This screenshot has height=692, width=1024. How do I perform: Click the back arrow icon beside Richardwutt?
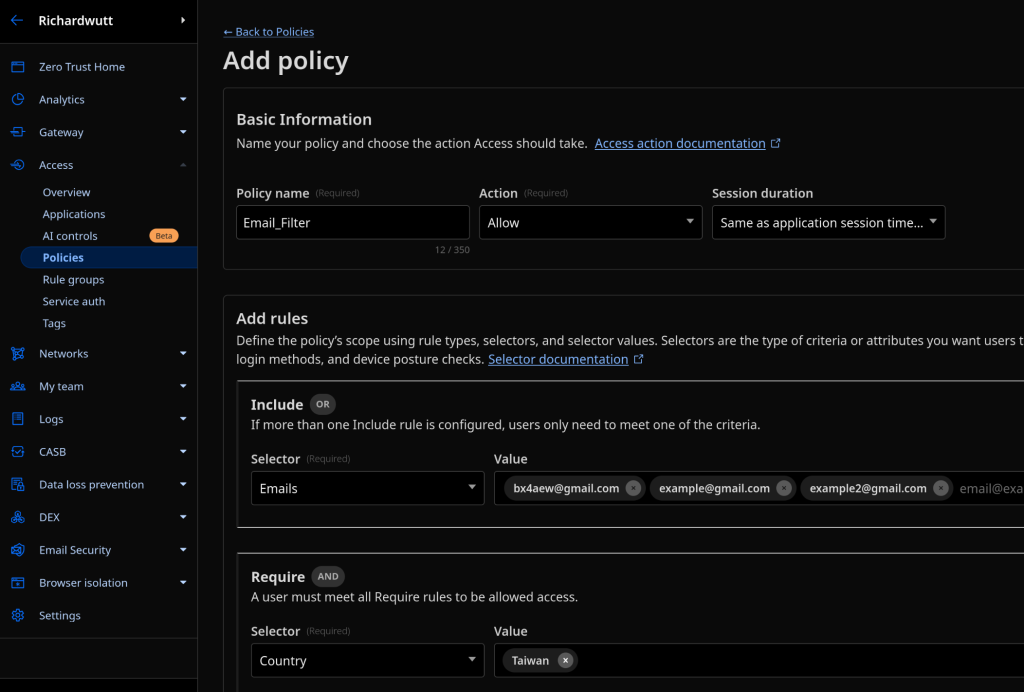[x=16, y=20]
